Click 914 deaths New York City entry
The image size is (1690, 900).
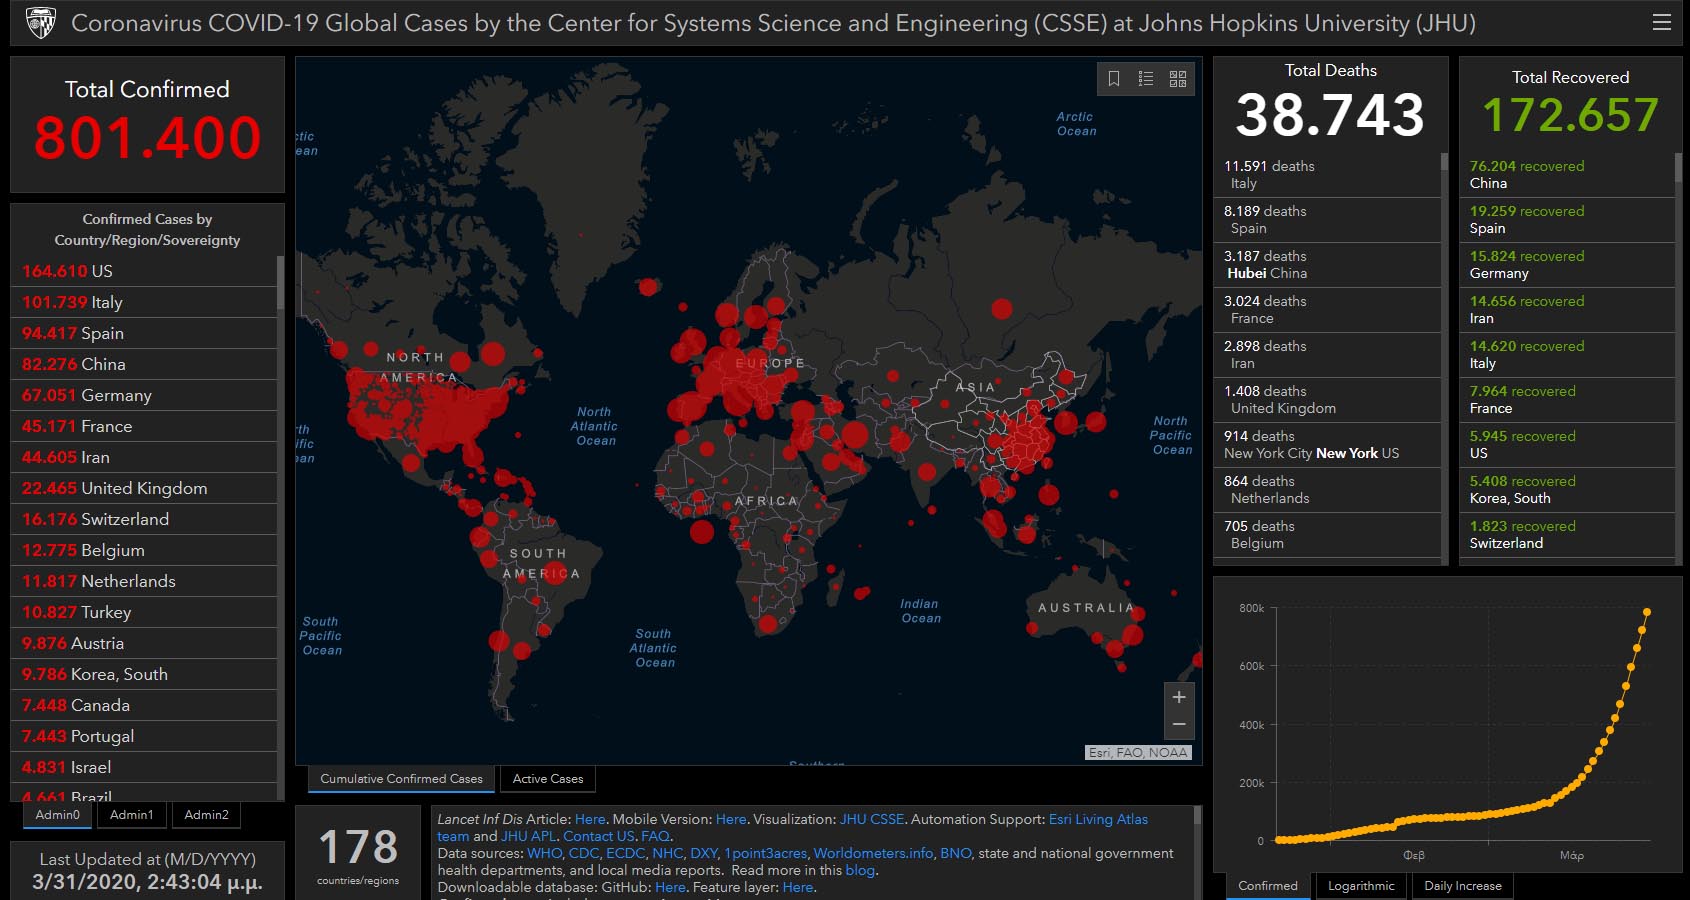[x=1327, y=445]
